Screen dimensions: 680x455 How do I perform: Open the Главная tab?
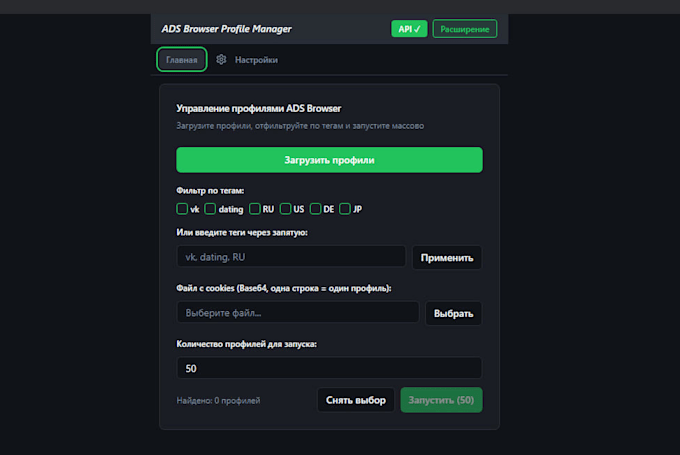tap(182, 59)
